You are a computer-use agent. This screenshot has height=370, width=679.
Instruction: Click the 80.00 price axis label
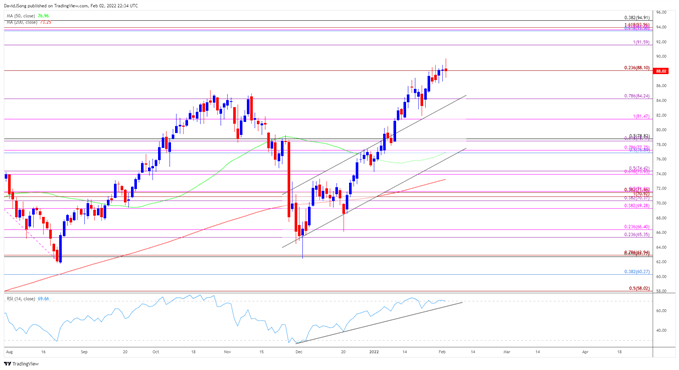(661, 130)
